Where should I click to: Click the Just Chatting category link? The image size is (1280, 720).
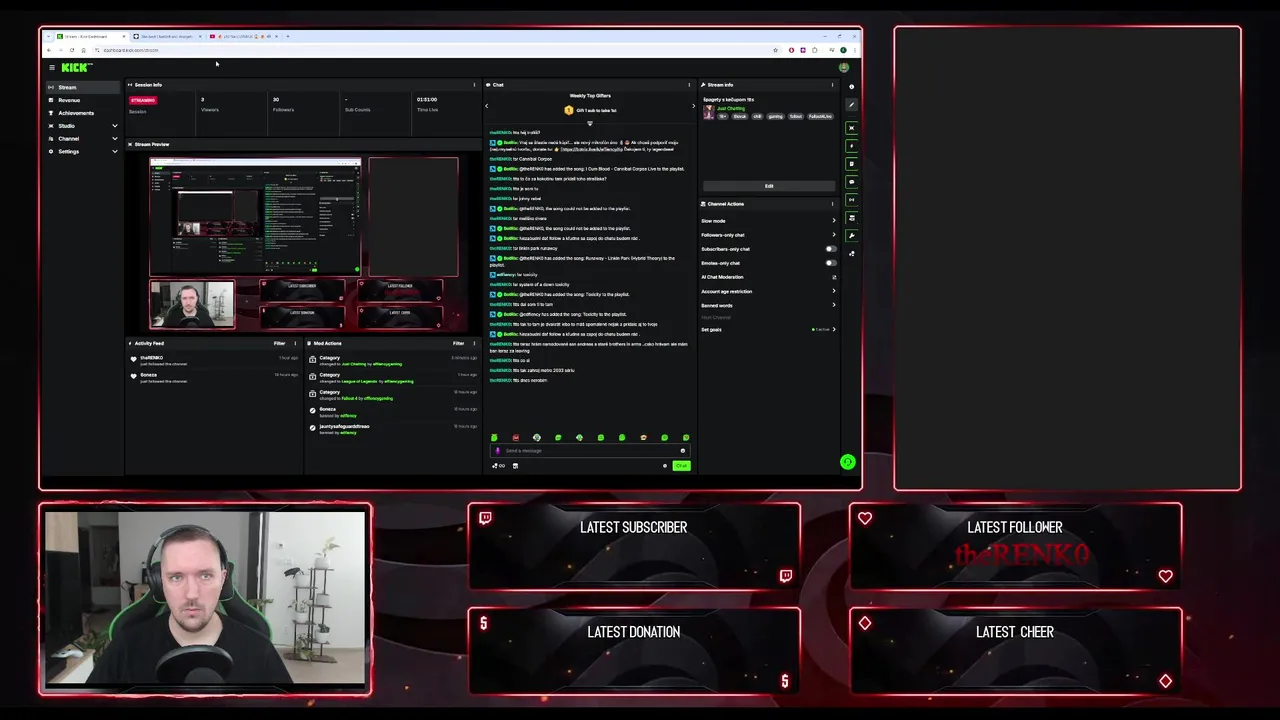731,108
